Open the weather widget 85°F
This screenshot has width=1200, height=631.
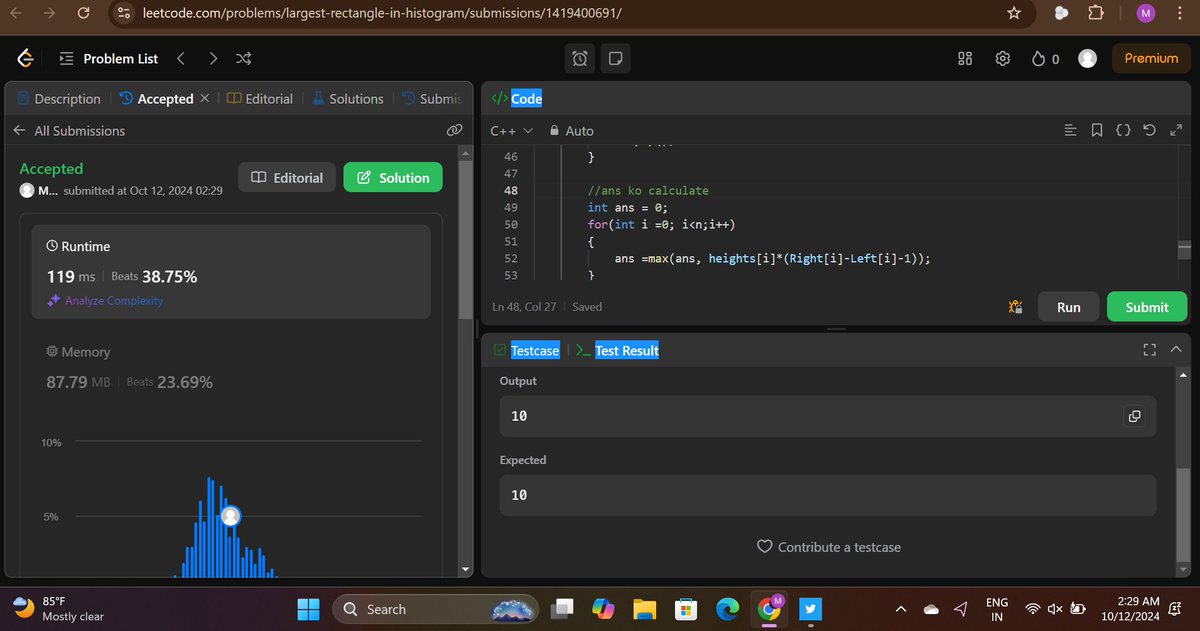coord(58,608)
